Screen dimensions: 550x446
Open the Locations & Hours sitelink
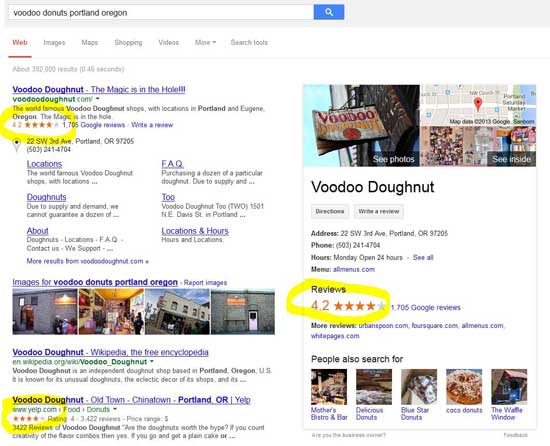click(195, 231)
